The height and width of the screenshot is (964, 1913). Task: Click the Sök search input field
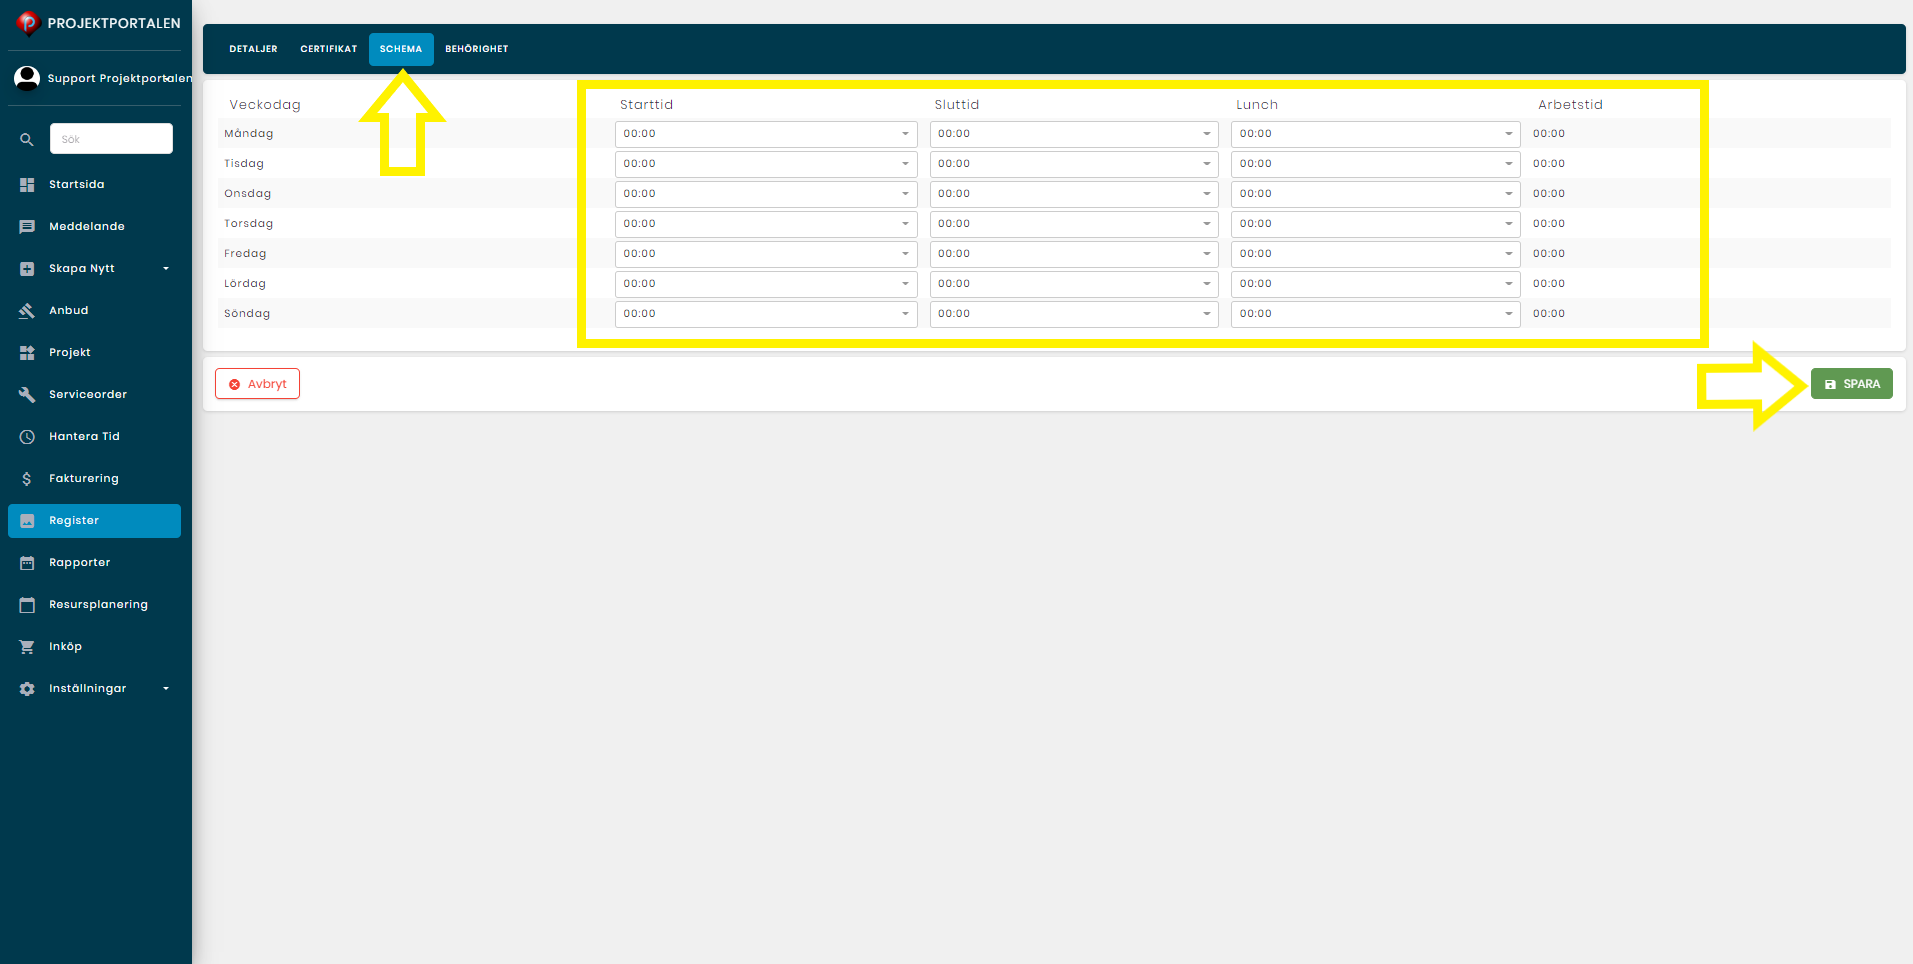pos(111,139)
